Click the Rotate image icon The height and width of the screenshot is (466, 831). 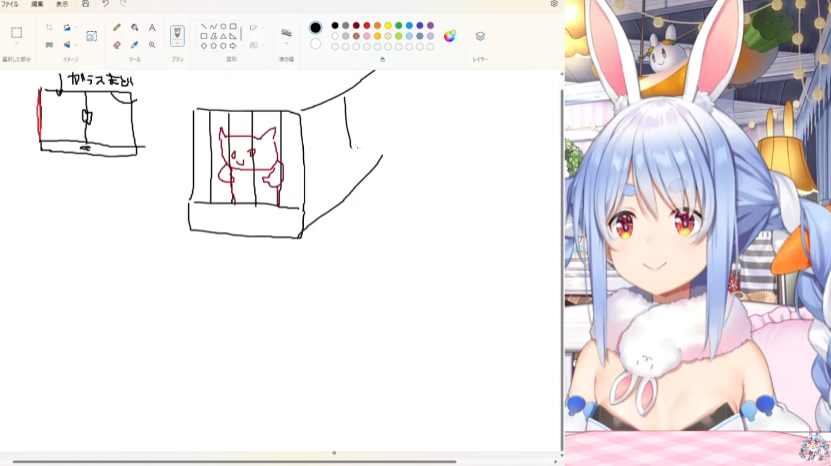pyautogui.click(x=67, y=28)
